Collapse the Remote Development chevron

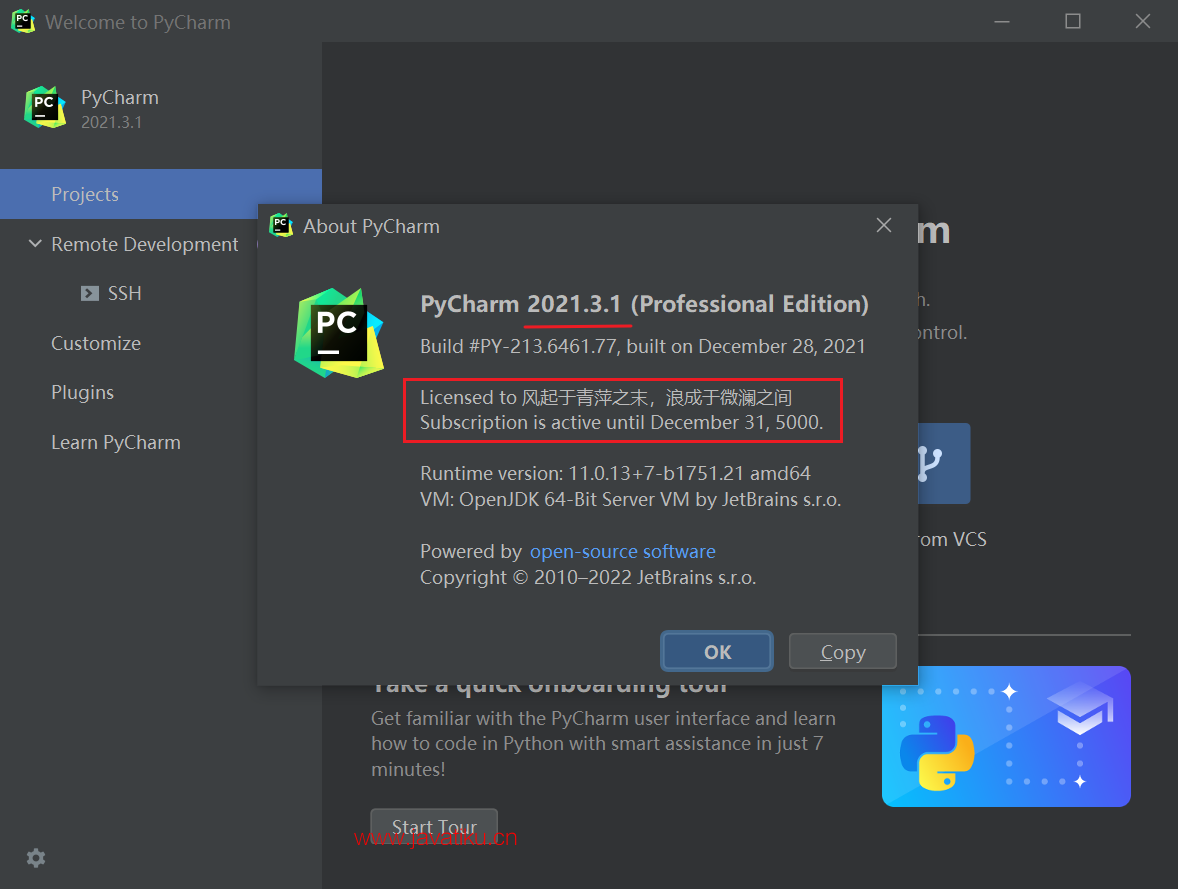[35, 243]
